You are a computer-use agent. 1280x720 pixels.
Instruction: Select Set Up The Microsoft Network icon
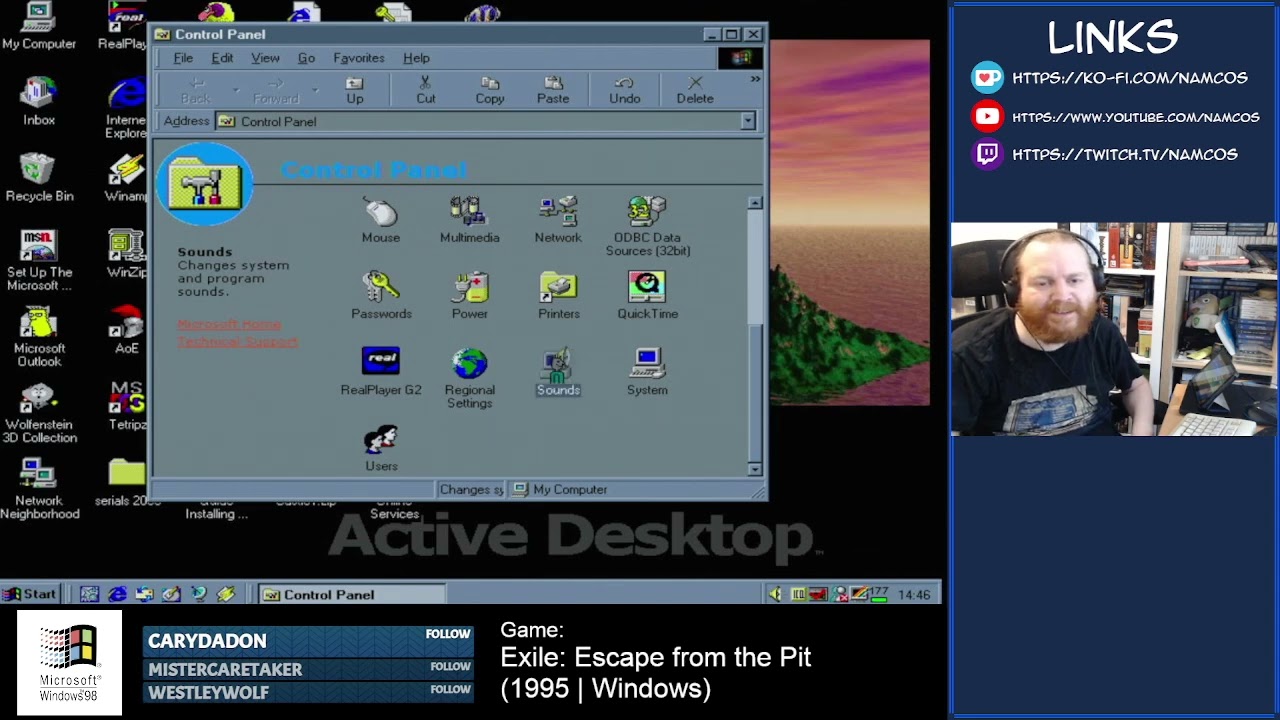pyautogui.click(x=39, y=260)
